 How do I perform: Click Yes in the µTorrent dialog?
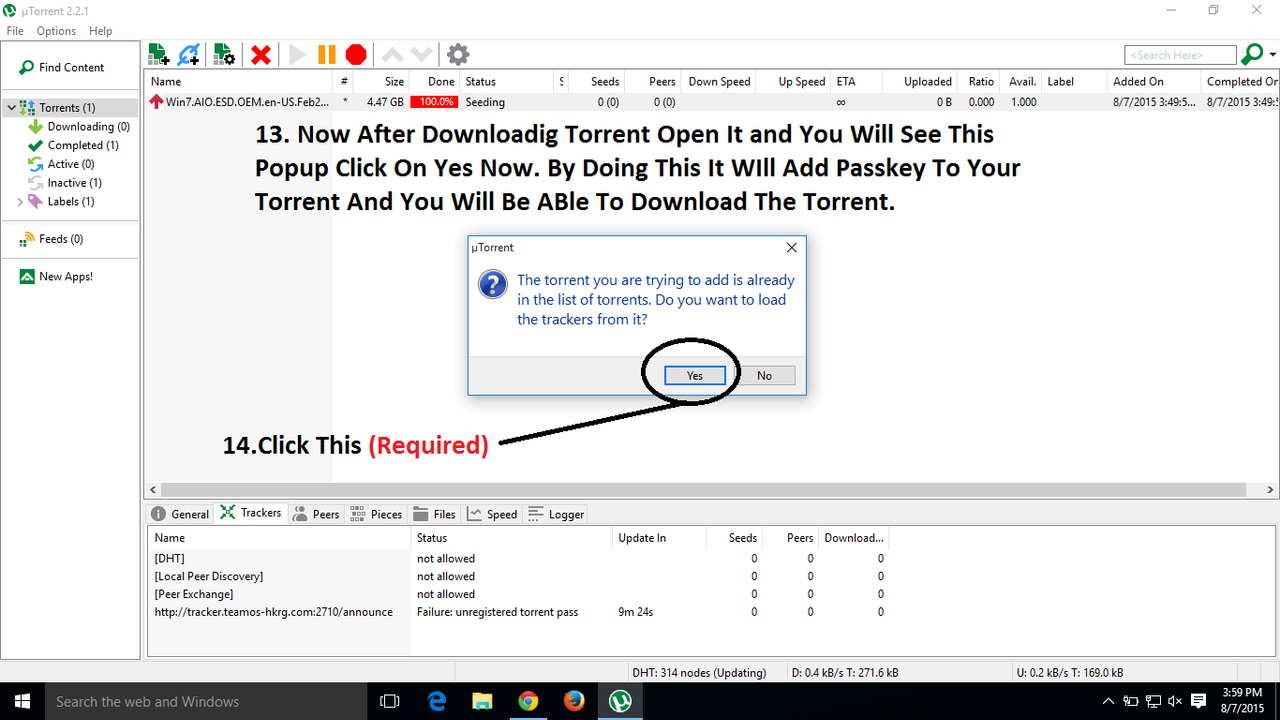coord(695,376)
